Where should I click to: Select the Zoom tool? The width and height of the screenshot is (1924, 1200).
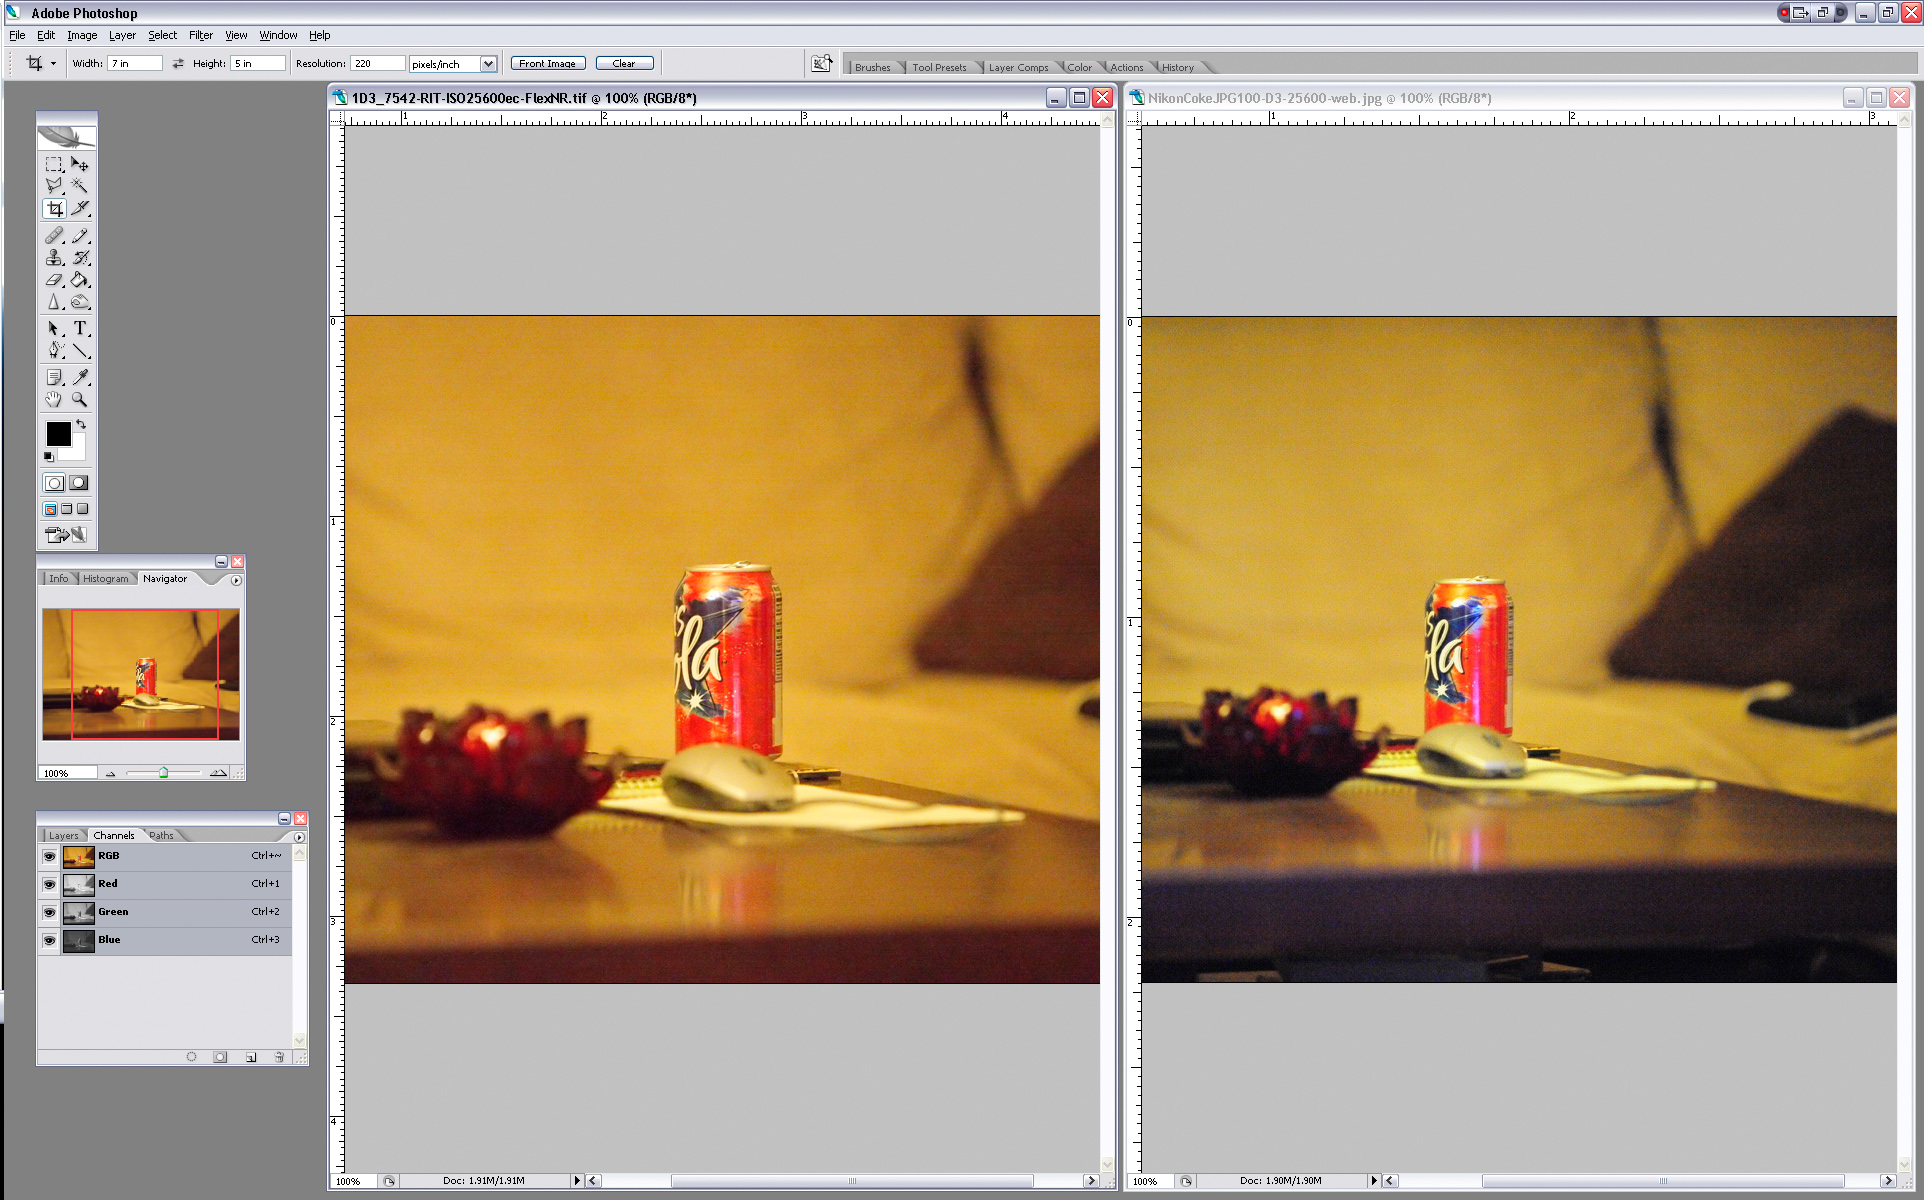[x=80, y=399]
